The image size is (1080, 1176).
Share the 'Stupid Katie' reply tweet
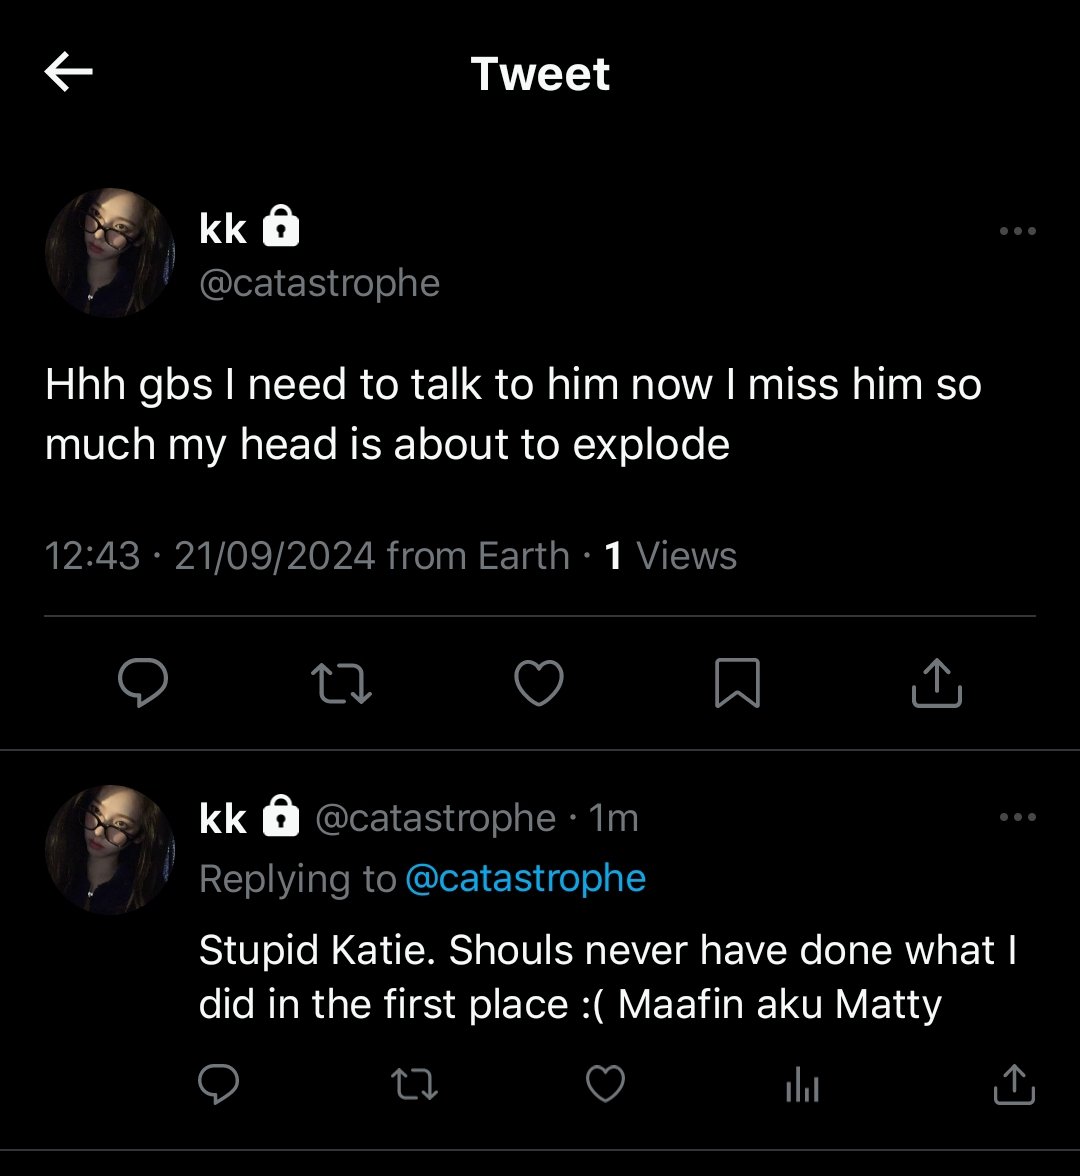point(1014,1084)
